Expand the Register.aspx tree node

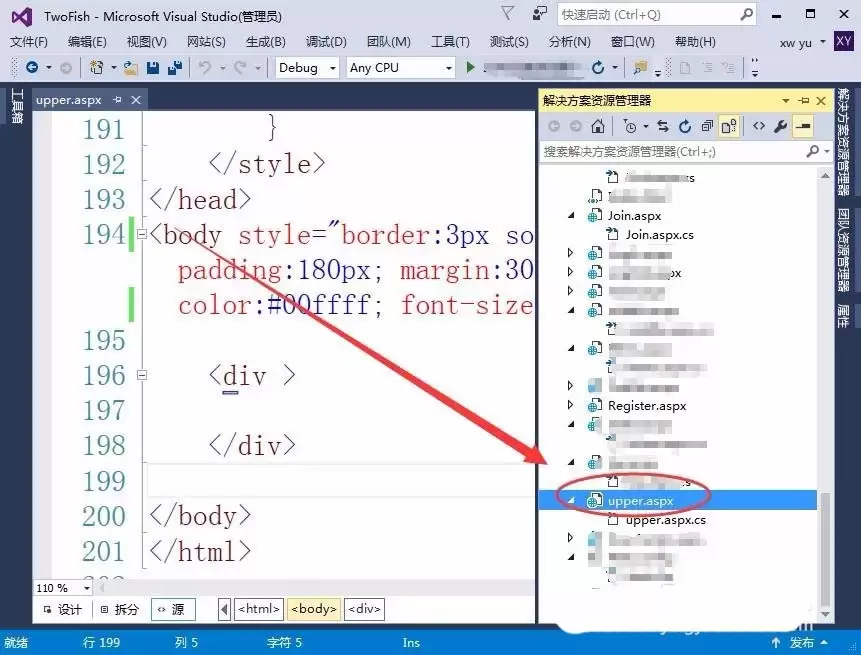point(570,405)
